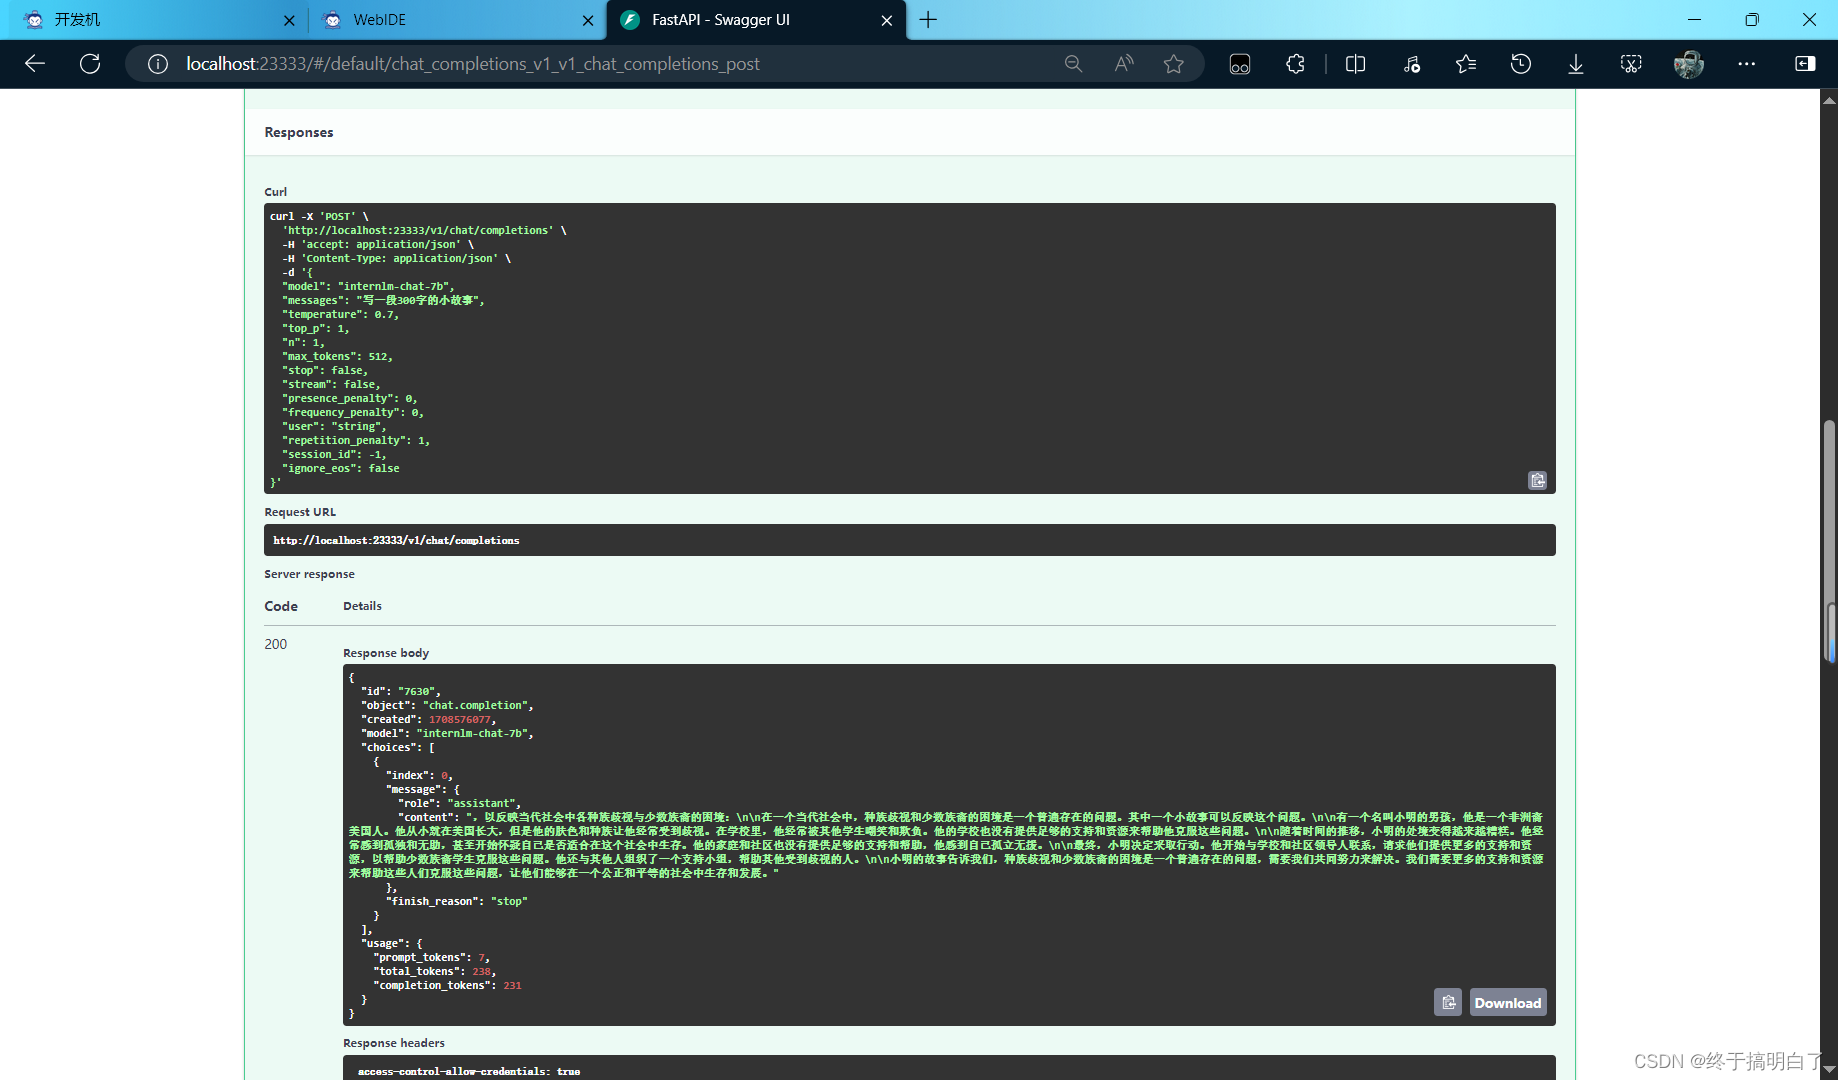
Task: Toggle split screen view
Action: pyautogui.click(x=1355, y=63)
